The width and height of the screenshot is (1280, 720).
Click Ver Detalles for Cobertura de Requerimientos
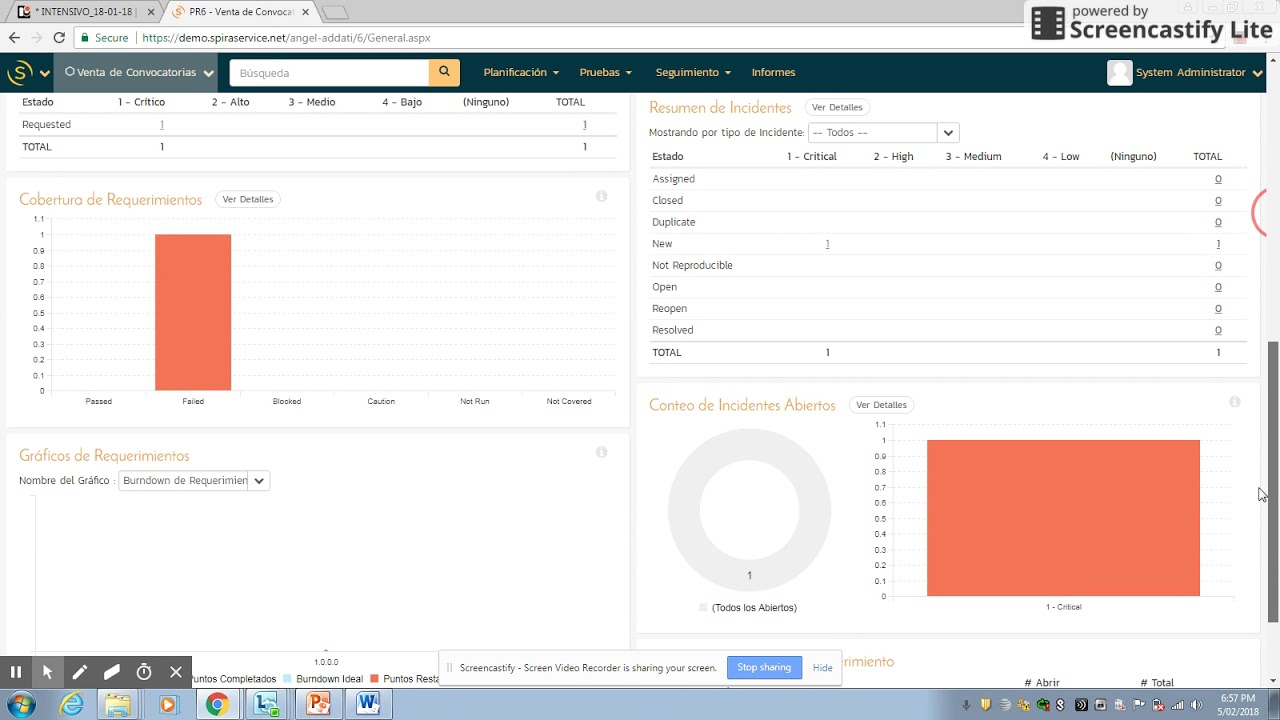click(x=248, y=199)
